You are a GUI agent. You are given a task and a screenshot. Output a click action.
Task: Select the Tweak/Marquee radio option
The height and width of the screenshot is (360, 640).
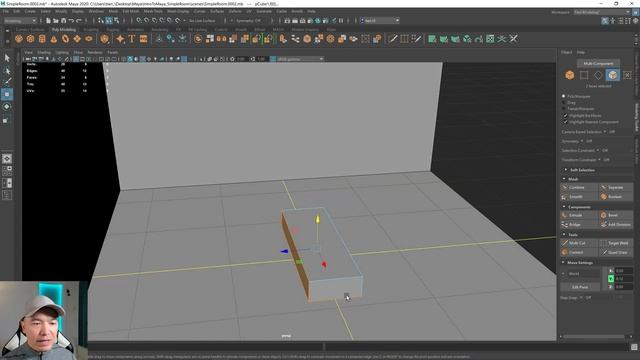[x=564, y=109]
